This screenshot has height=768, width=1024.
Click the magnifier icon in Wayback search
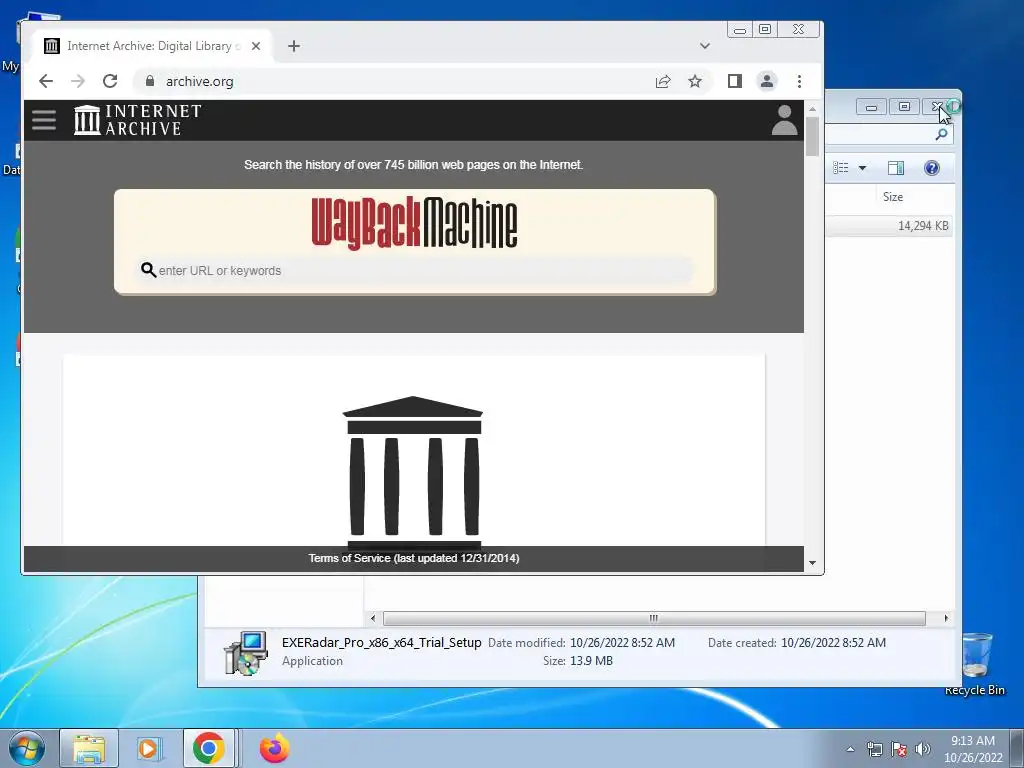click(x=148, y=270)
